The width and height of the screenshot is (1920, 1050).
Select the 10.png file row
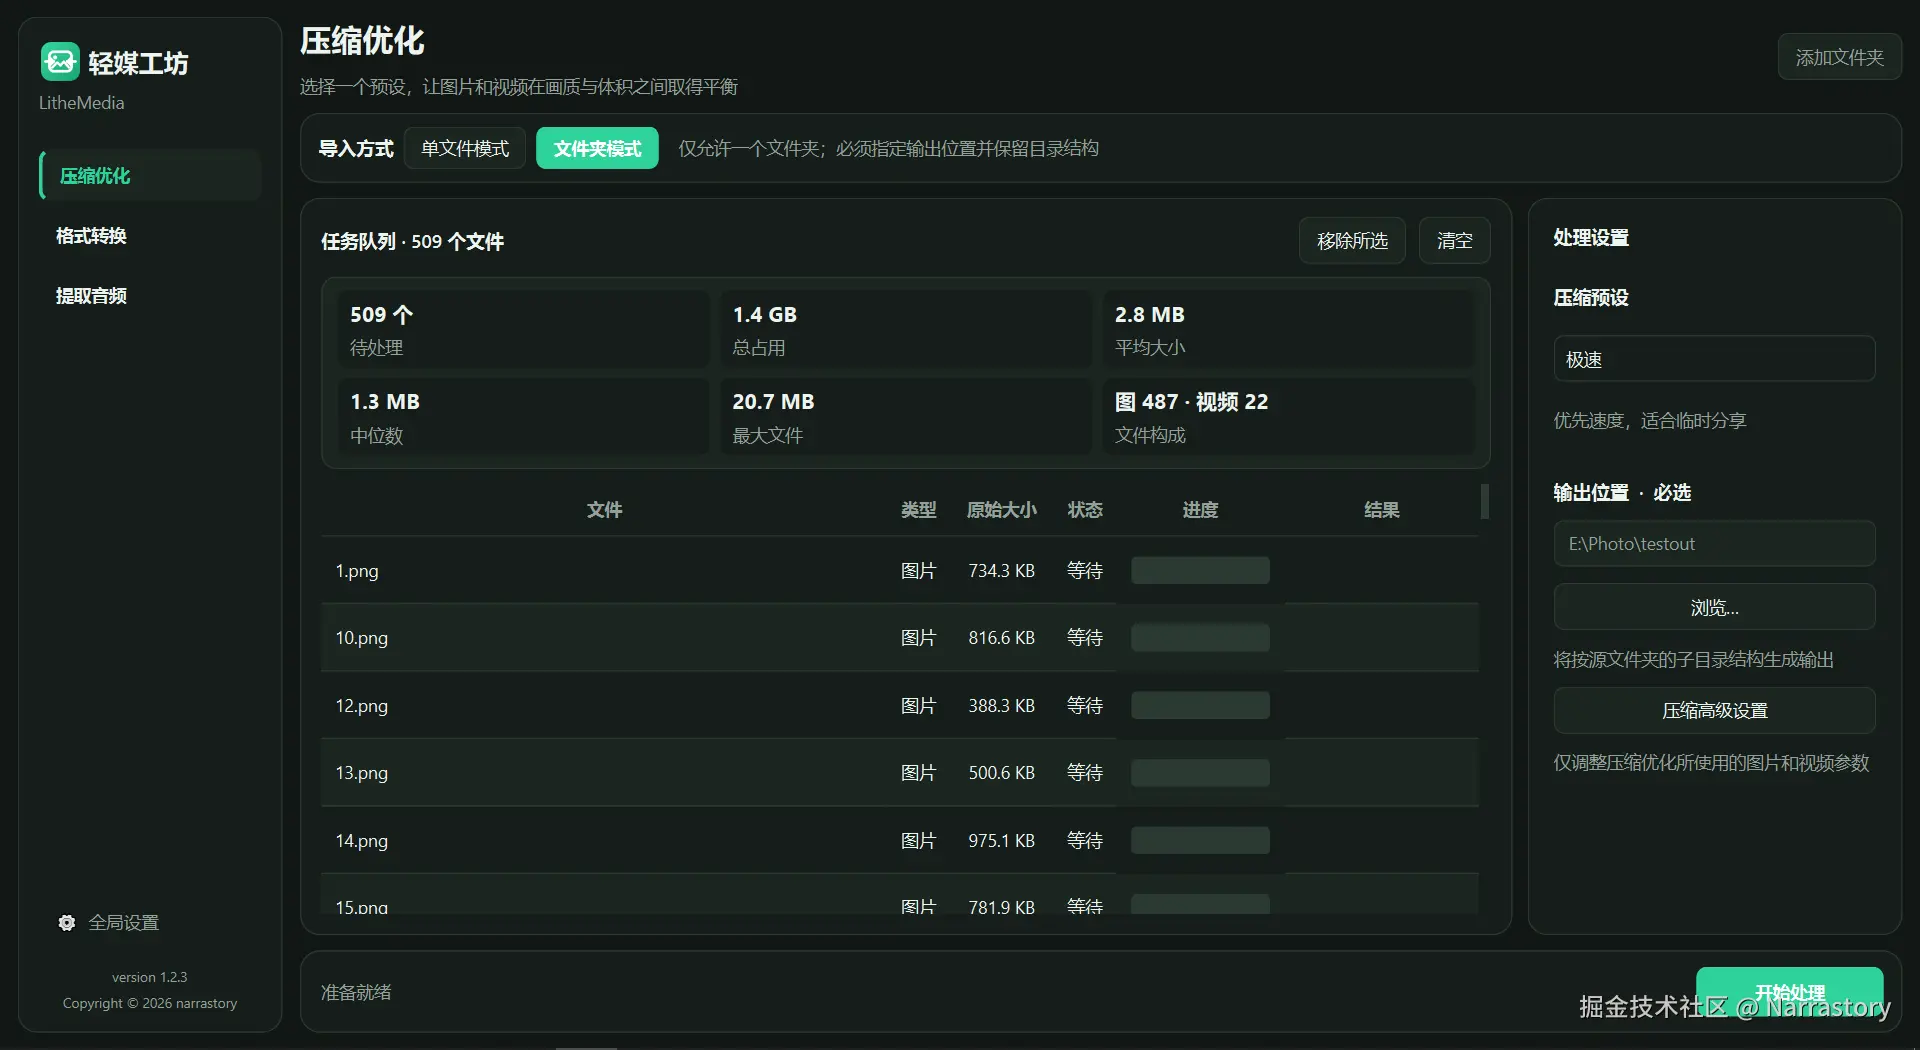[x=900, y=637]
